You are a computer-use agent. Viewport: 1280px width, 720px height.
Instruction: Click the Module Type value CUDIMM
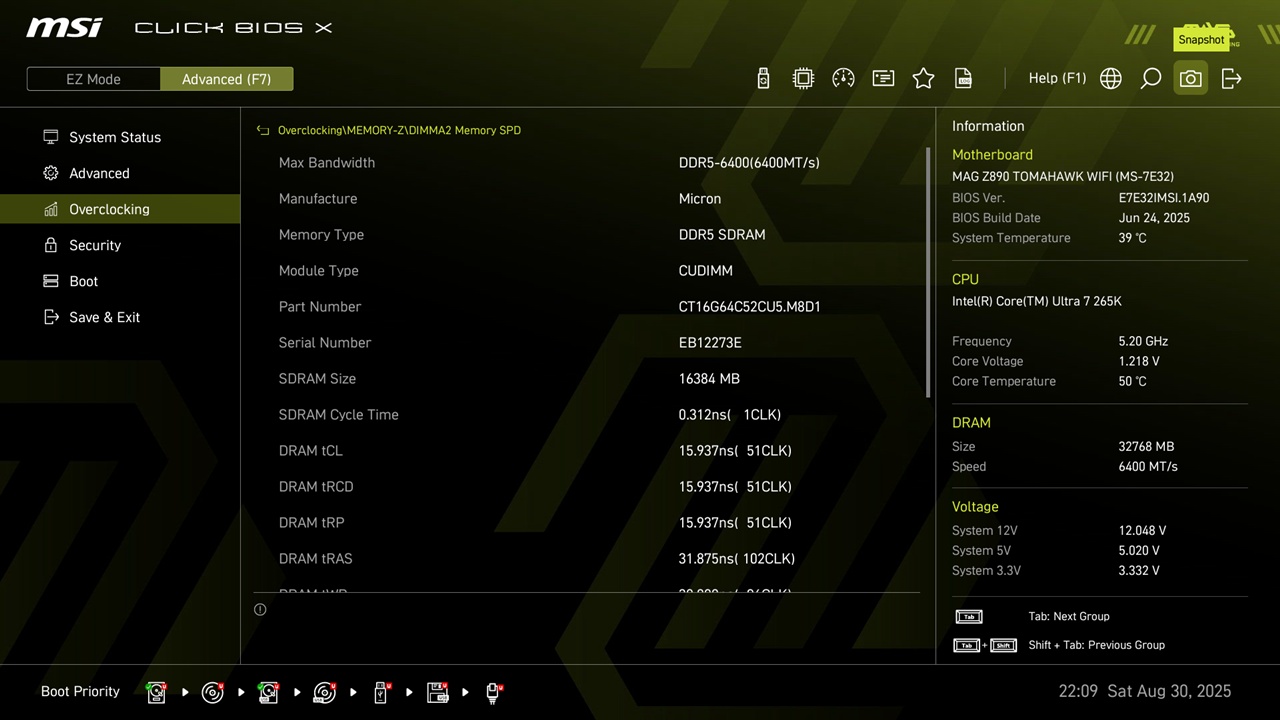(706, 271)
